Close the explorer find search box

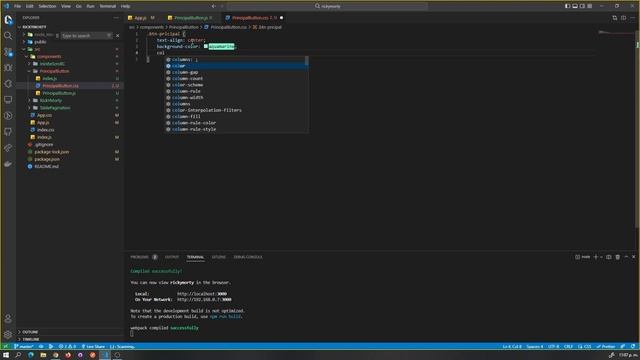coord(118,36)
